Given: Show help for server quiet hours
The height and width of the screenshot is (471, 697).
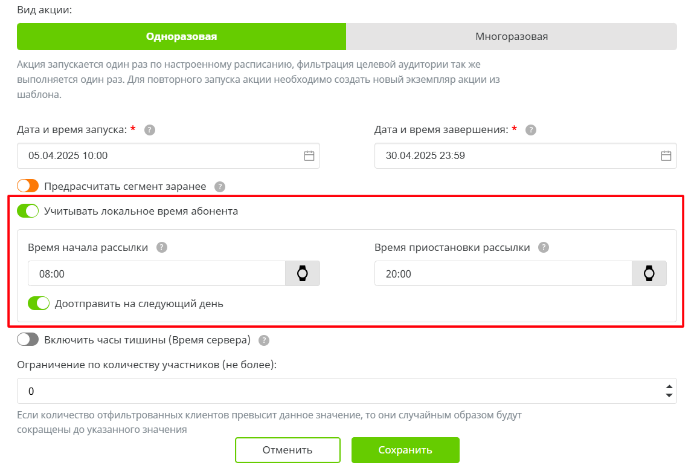Looking at the screenshot, I should pos(264,340).
